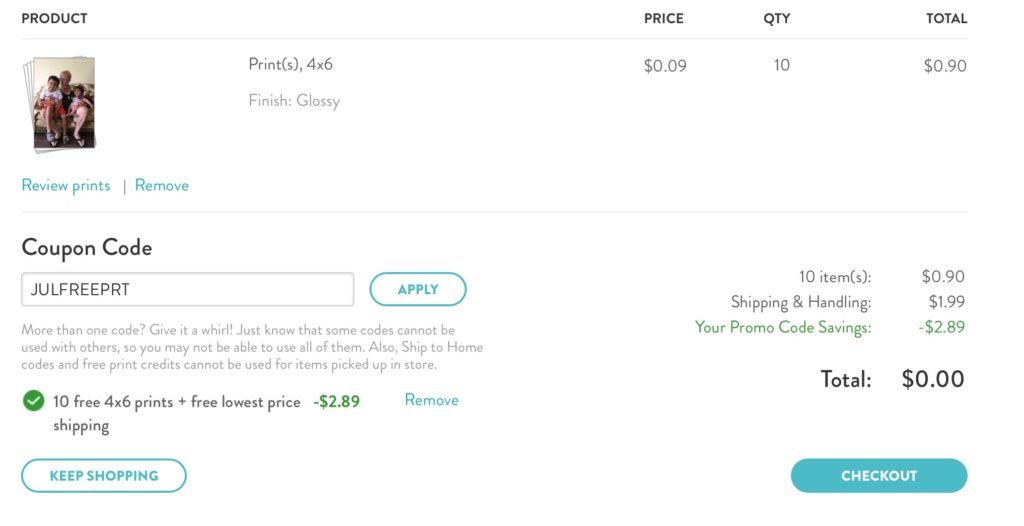
Task: Click the QTY column header
Action: [x=776, y=19]
